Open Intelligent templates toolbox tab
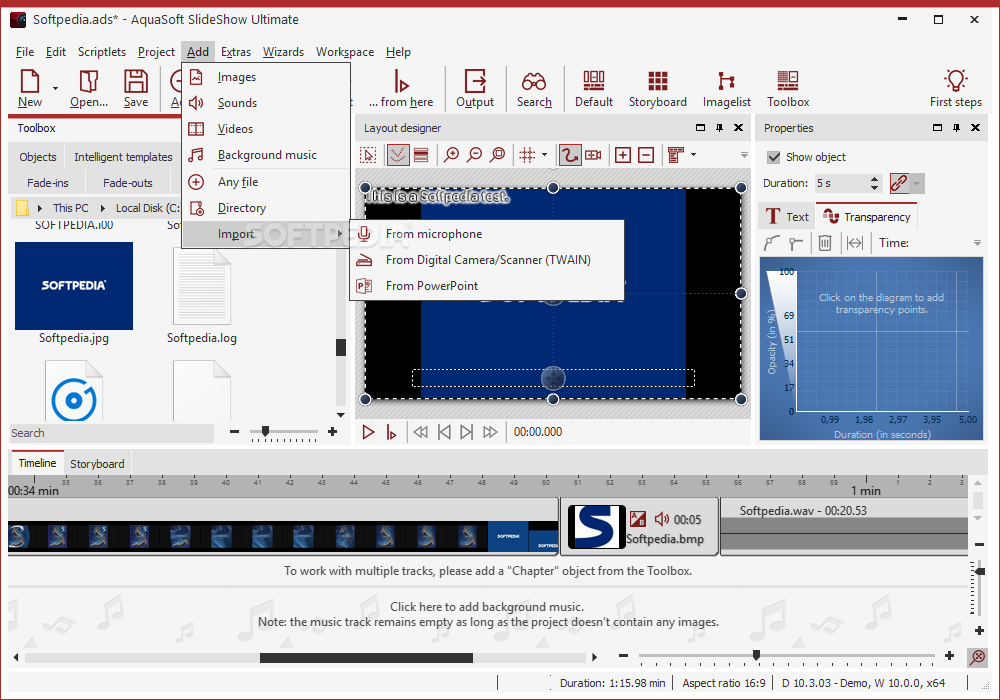 tap(123, 157)
